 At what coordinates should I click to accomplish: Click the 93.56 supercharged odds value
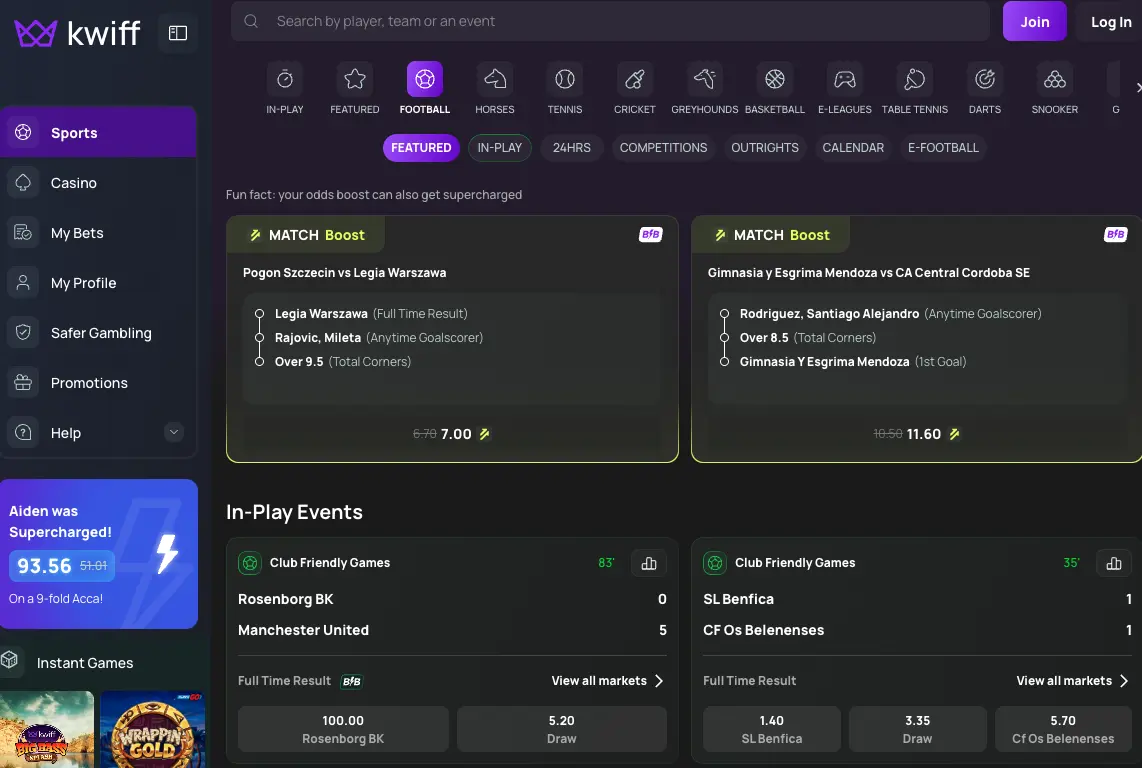click(x=44, y=565)
